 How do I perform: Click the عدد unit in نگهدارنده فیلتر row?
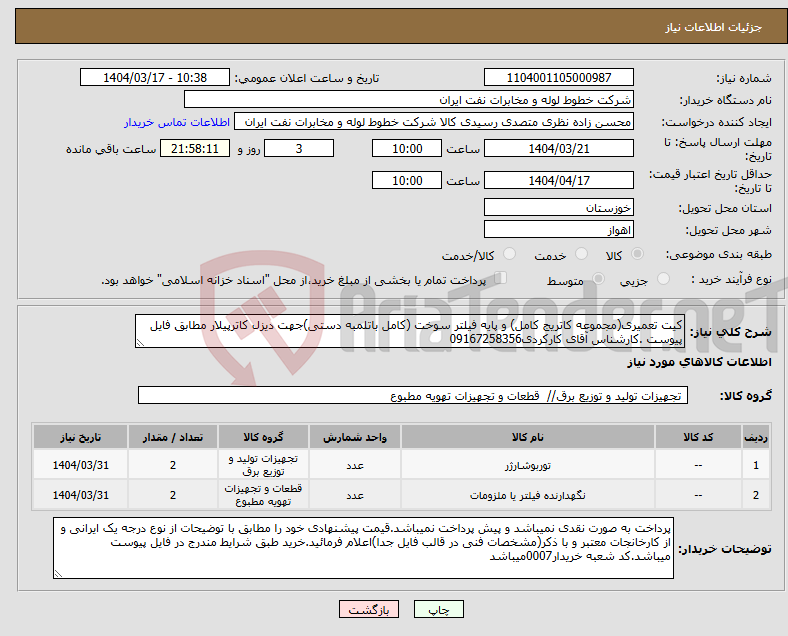click(355, 495)
